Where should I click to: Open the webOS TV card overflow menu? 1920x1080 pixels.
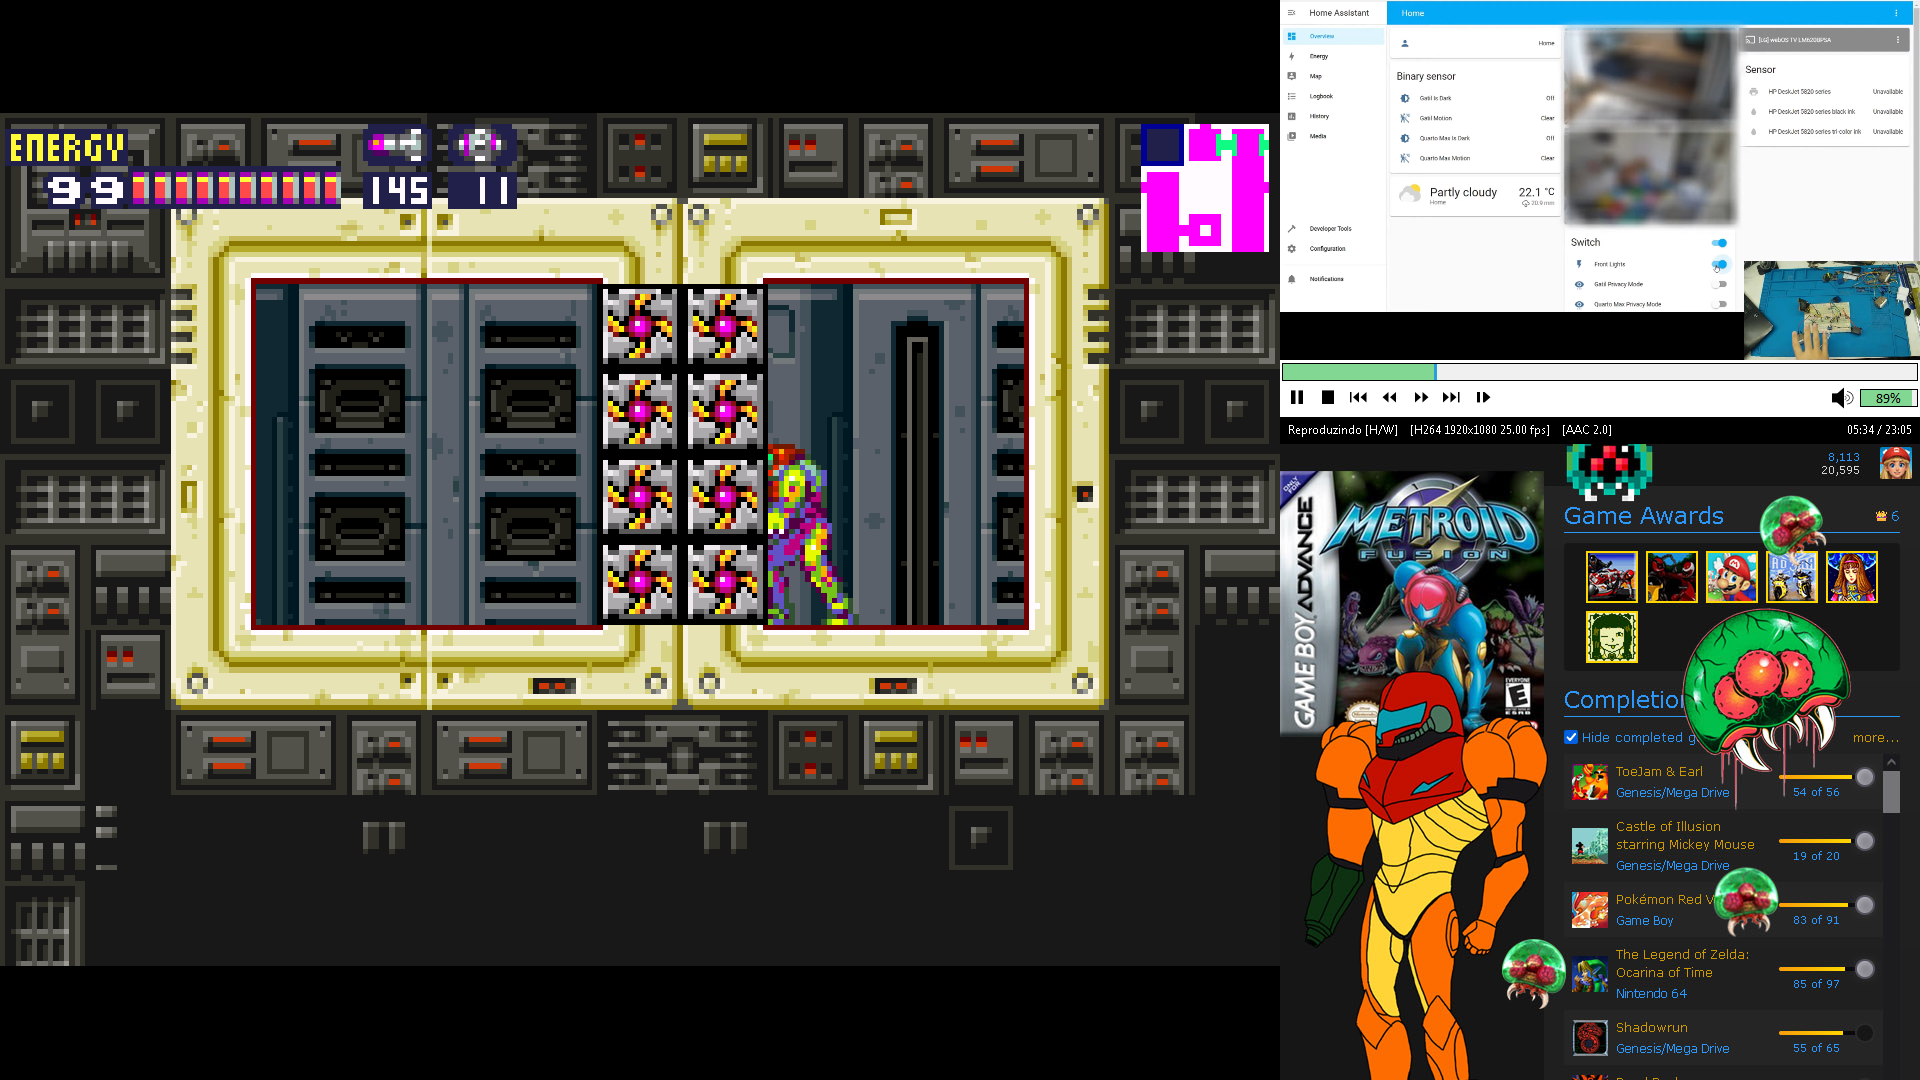(x=1898, y=40)
